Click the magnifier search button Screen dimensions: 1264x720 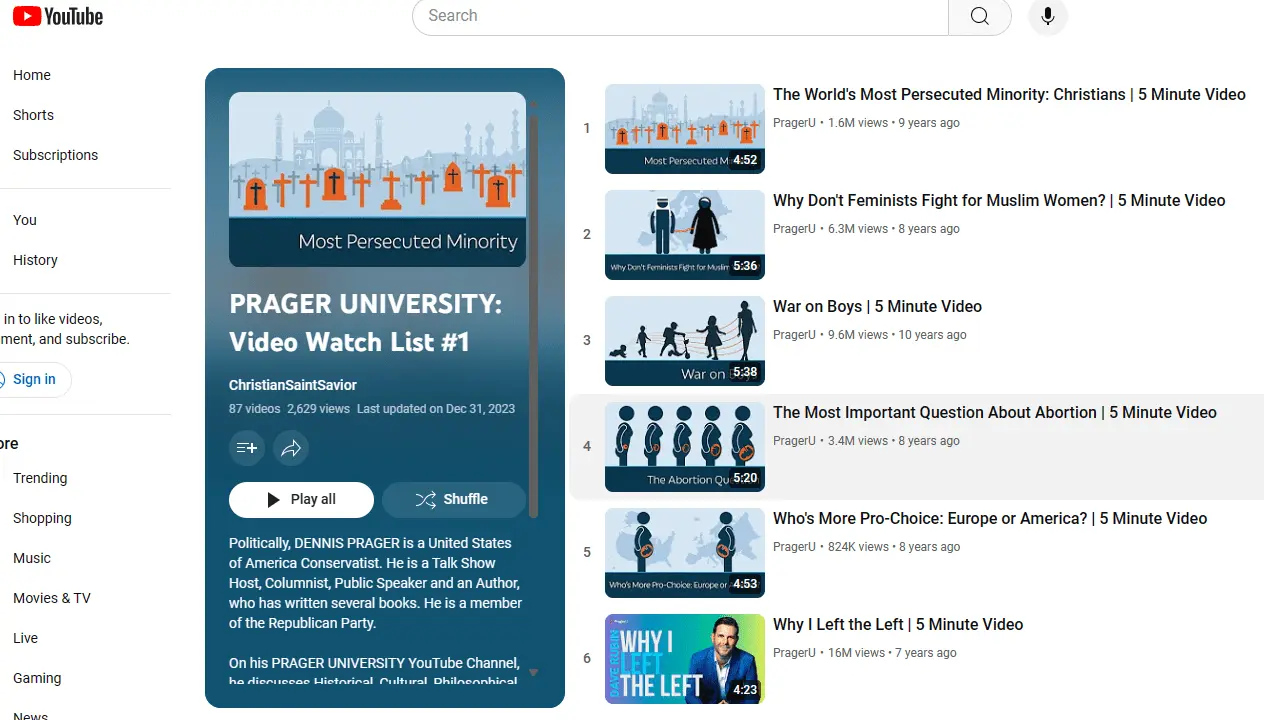979,16
